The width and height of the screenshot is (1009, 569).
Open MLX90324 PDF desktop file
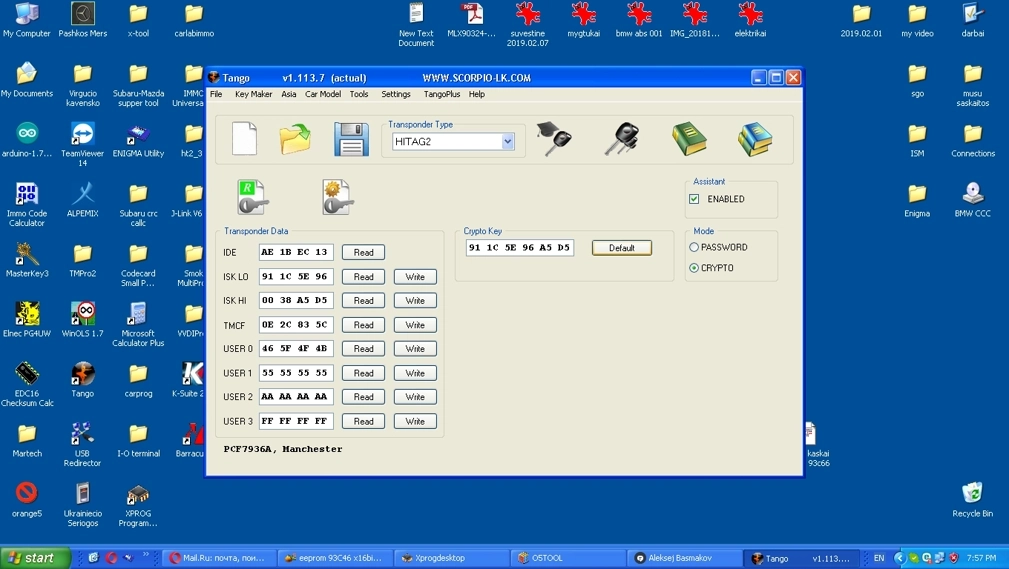(x=472, y=20)
